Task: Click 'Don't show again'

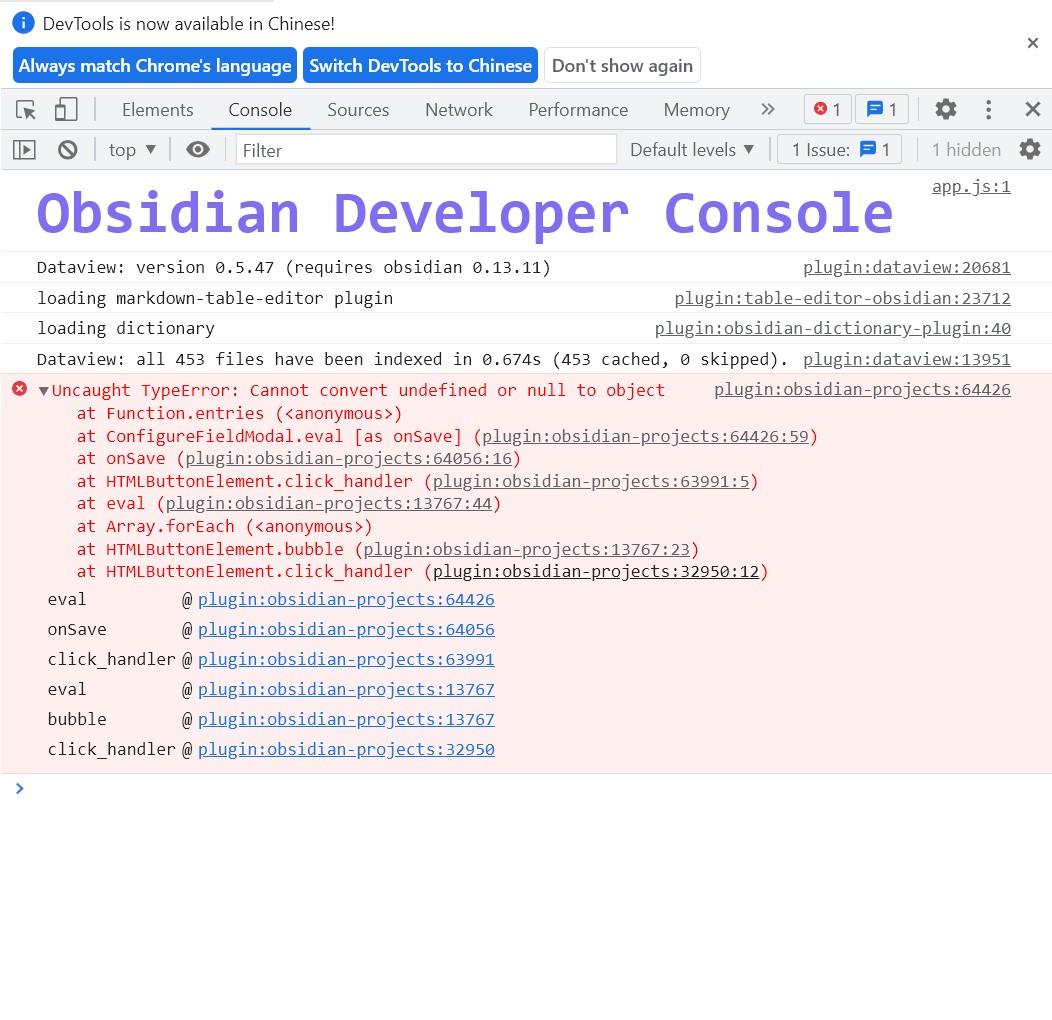Action: [622, 65]
